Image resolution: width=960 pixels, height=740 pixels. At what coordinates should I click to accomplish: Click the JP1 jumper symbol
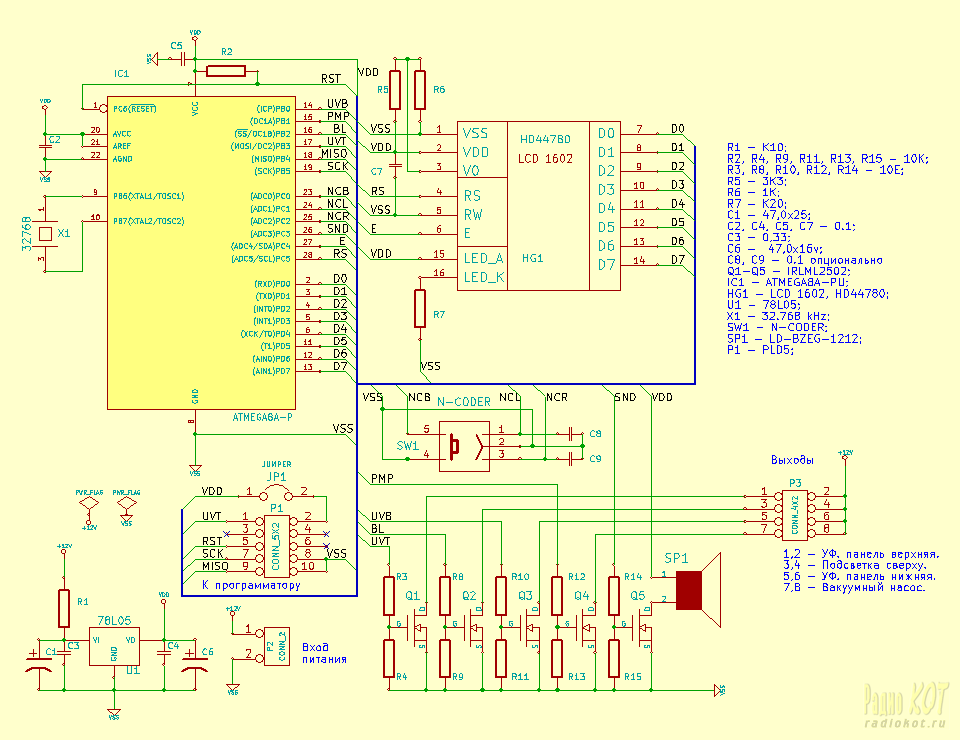pyautogui.click(x=276, y=492)
